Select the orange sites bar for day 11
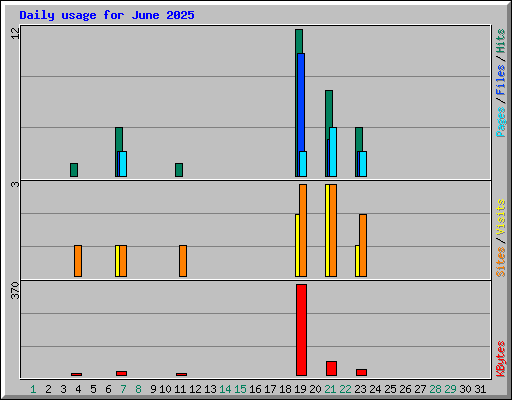The width and height of the screenshot is (512, 400). click(x=183, y=261)
